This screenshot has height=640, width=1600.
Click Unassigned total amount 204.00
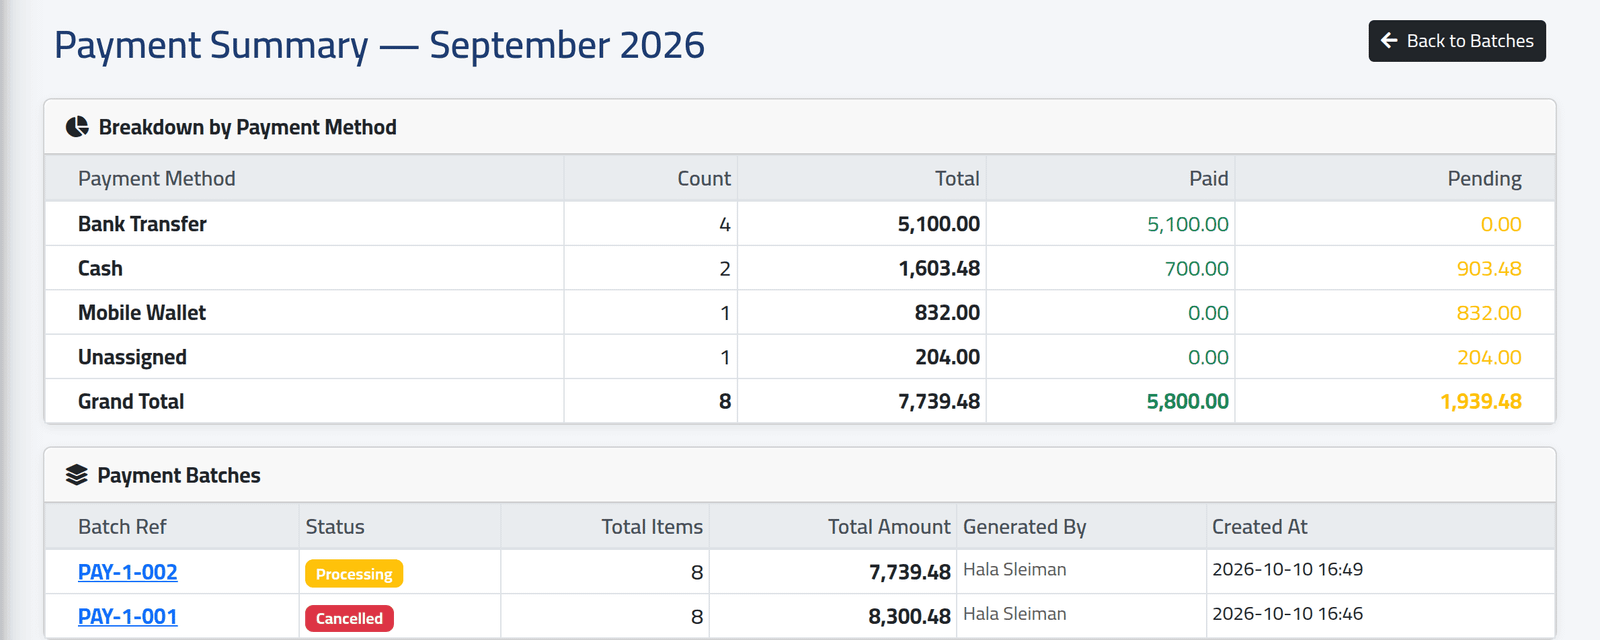click(x=948, y=357)
